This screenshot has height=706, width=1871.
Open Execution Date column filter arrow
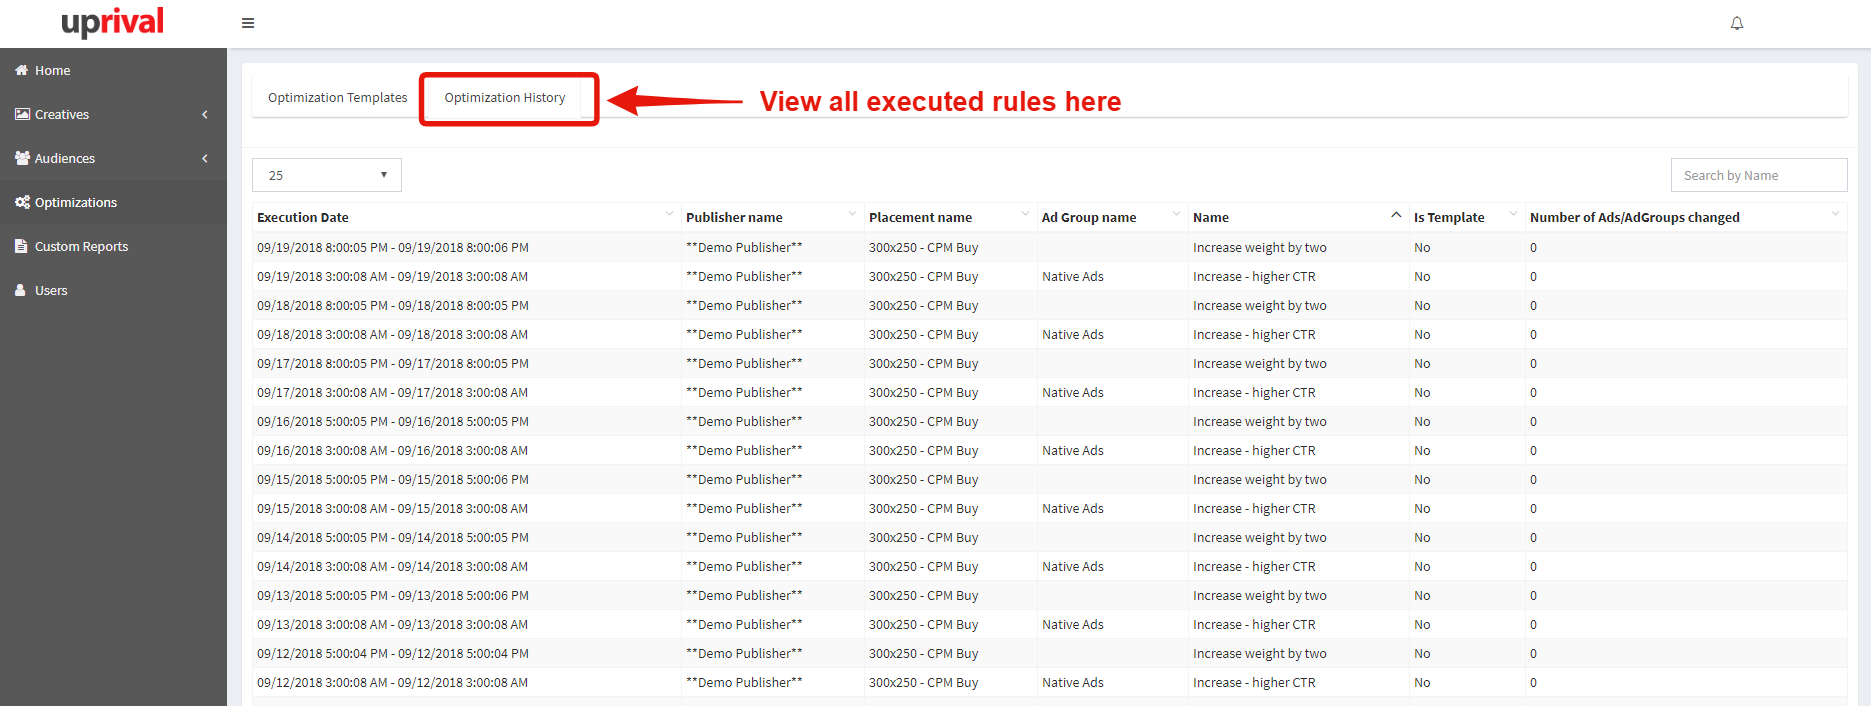click(669, 214)
